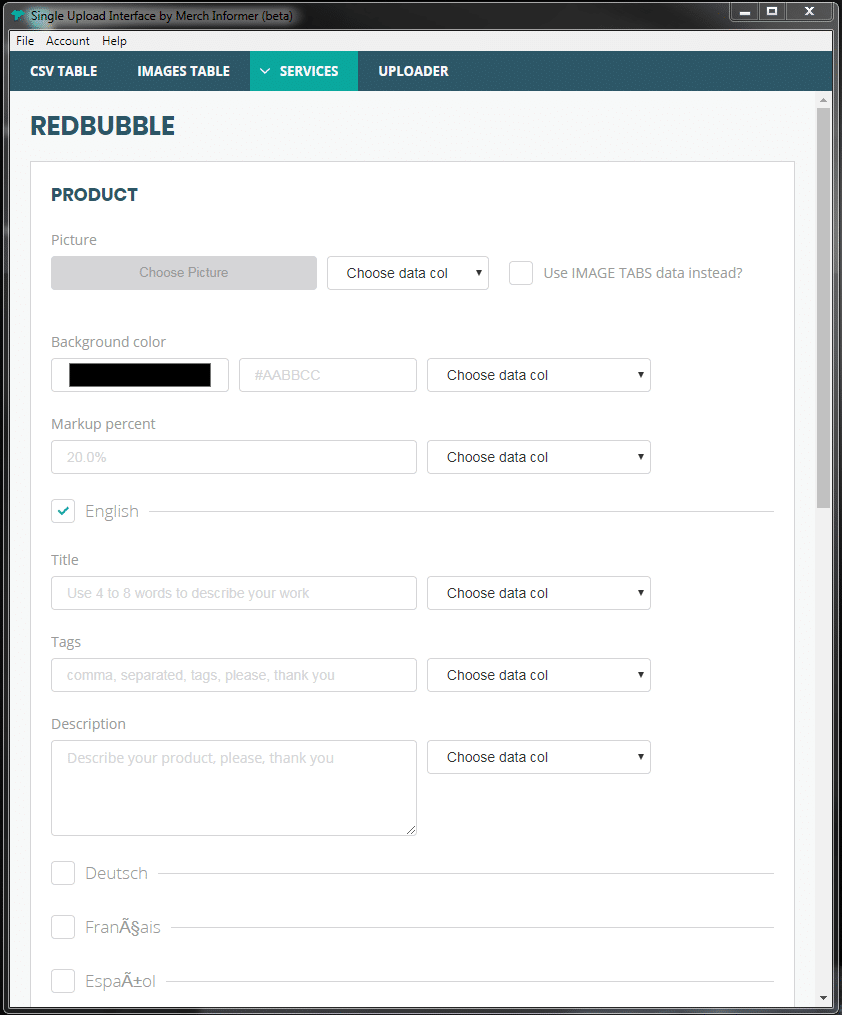Click the chevron icon on Services tab

click(265, 71)
